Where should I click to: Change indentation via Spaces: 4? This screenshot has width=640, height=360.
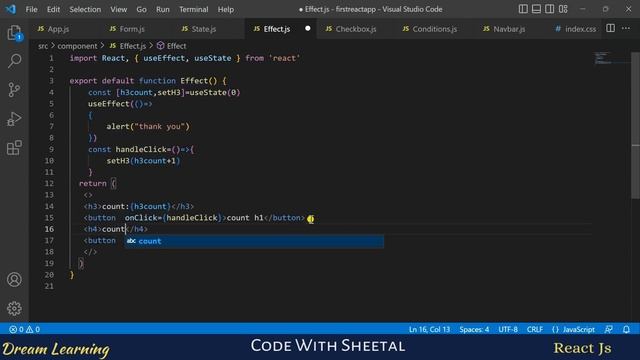pyautogui.click(x=474, y=329)
